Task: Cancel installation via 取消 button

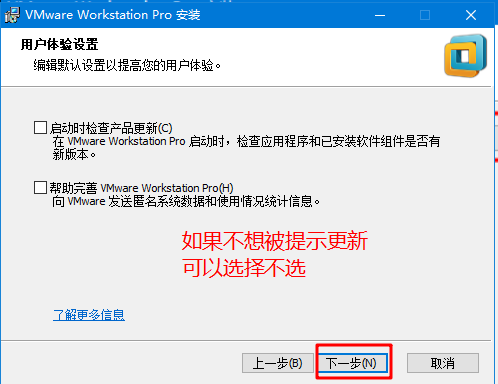Action: (443, 363)
